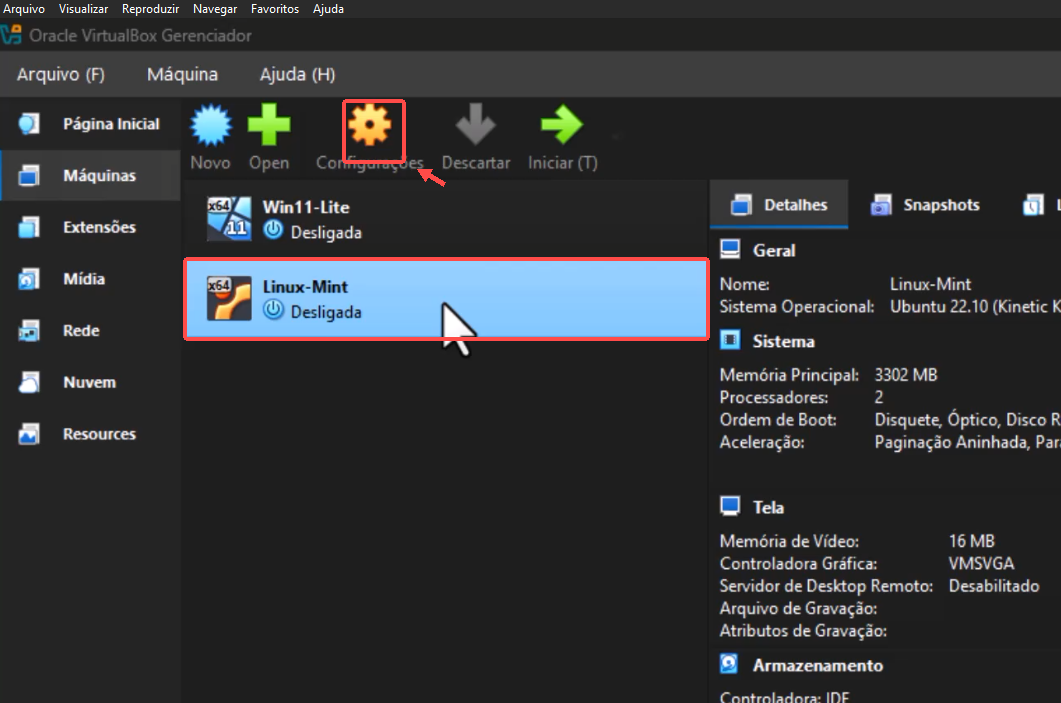This screenshot has width=1061, height=703.
Task: Open the top Visualizar menu
Action: 83,9
